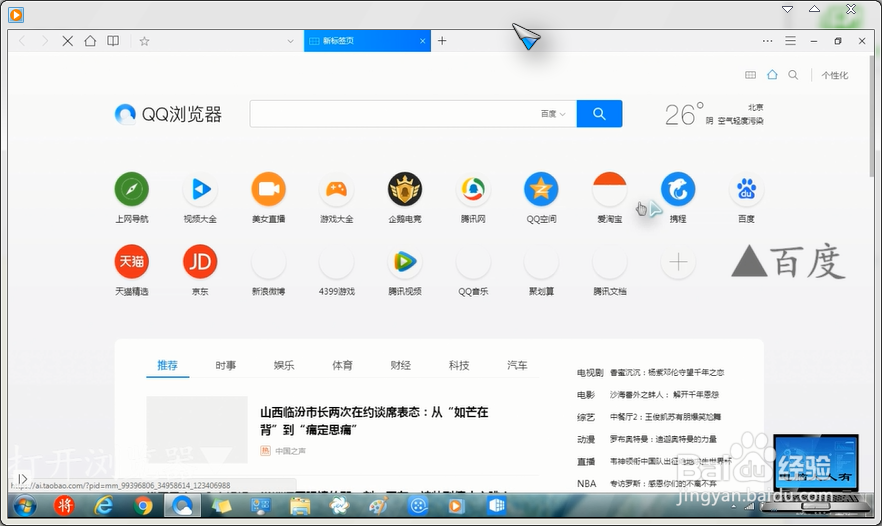Select the home view icon near 个性化
The image size is (882, 526).
click(772, 75)
